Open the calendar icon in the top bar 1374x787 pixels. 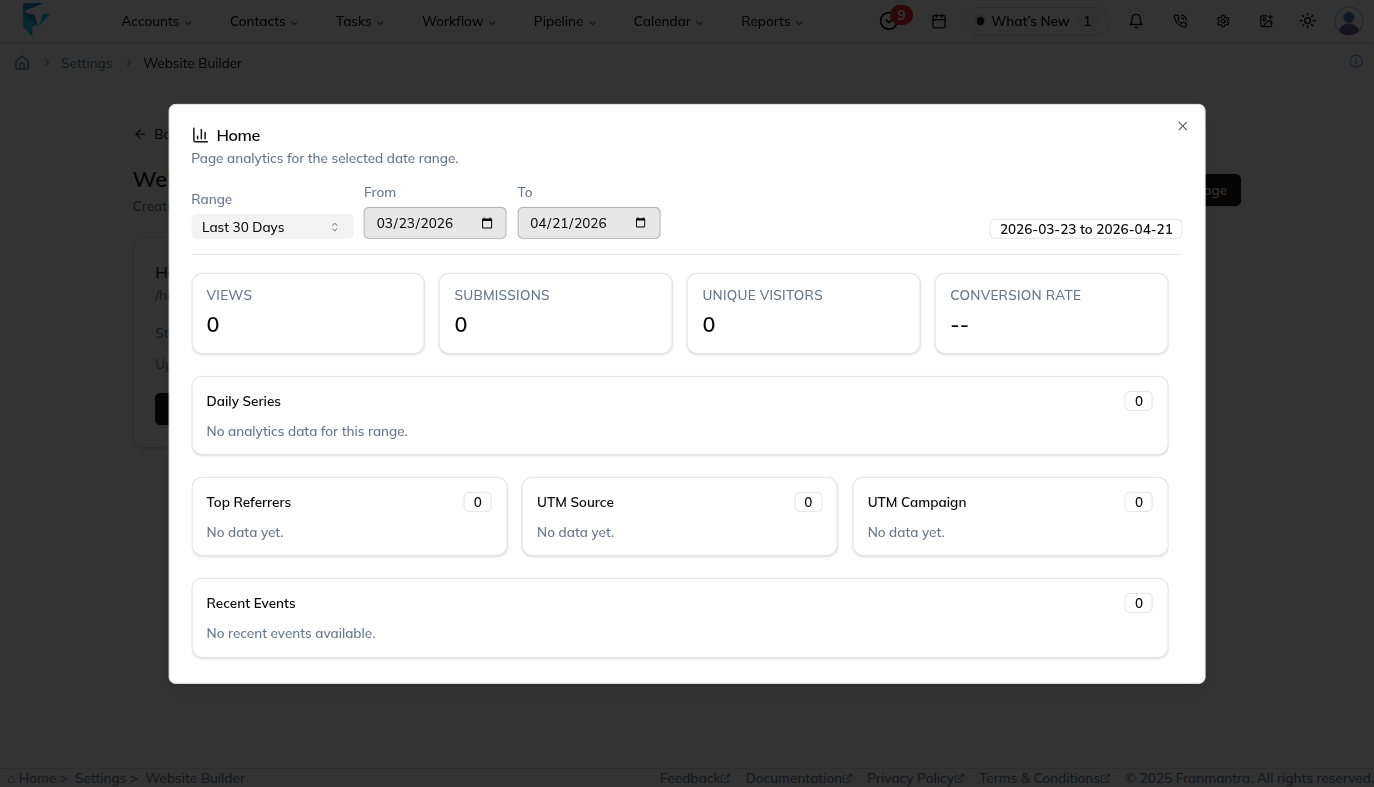(939, 21)
